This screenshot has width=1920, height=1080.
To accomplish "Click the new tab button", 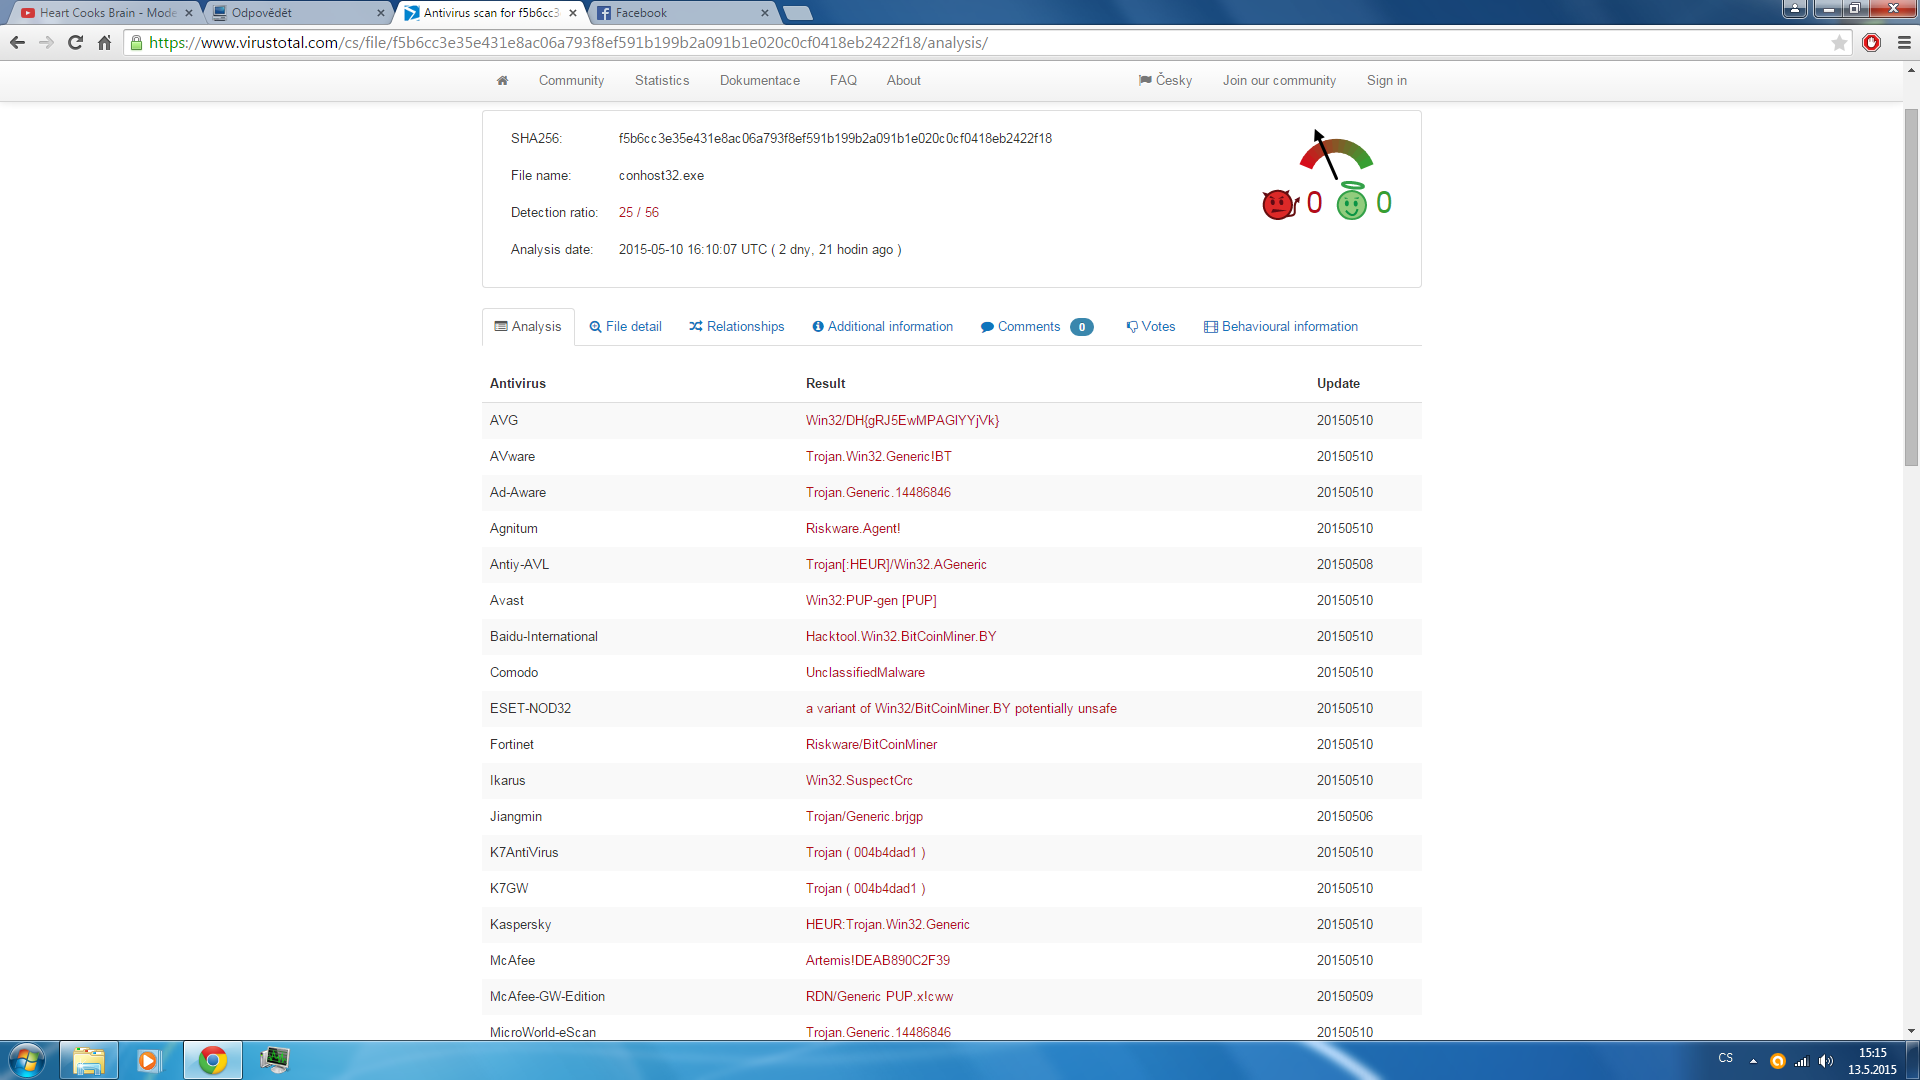I will coord(797,13).
